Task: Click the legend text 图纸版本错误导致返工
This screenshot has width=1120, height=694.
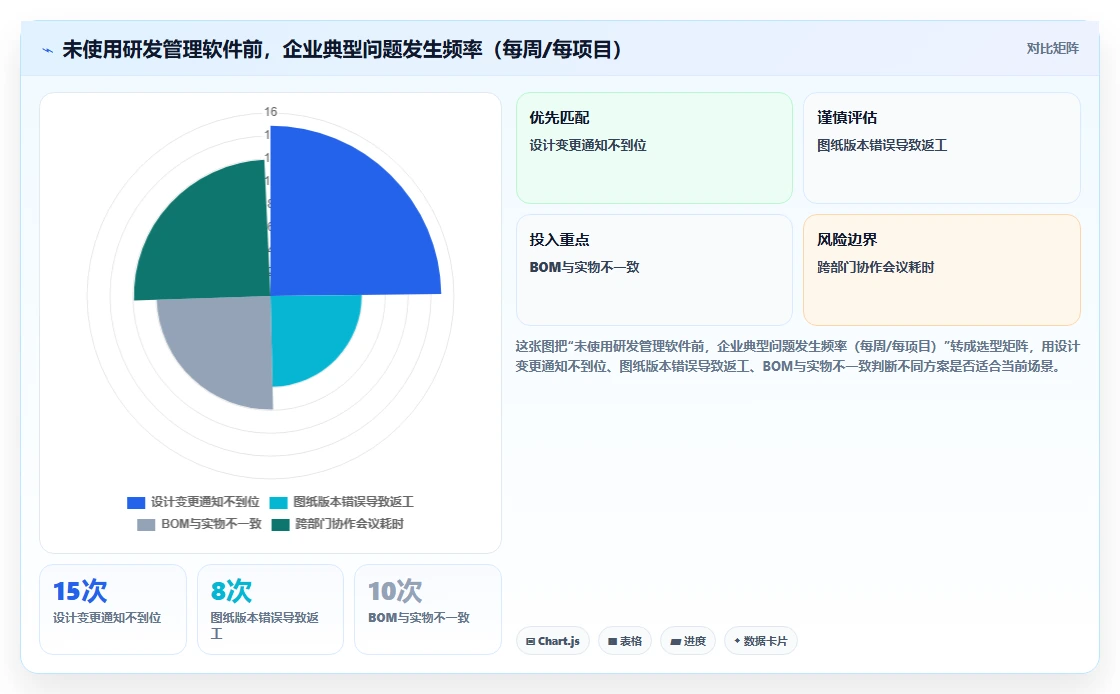Action: click(354, 502)
